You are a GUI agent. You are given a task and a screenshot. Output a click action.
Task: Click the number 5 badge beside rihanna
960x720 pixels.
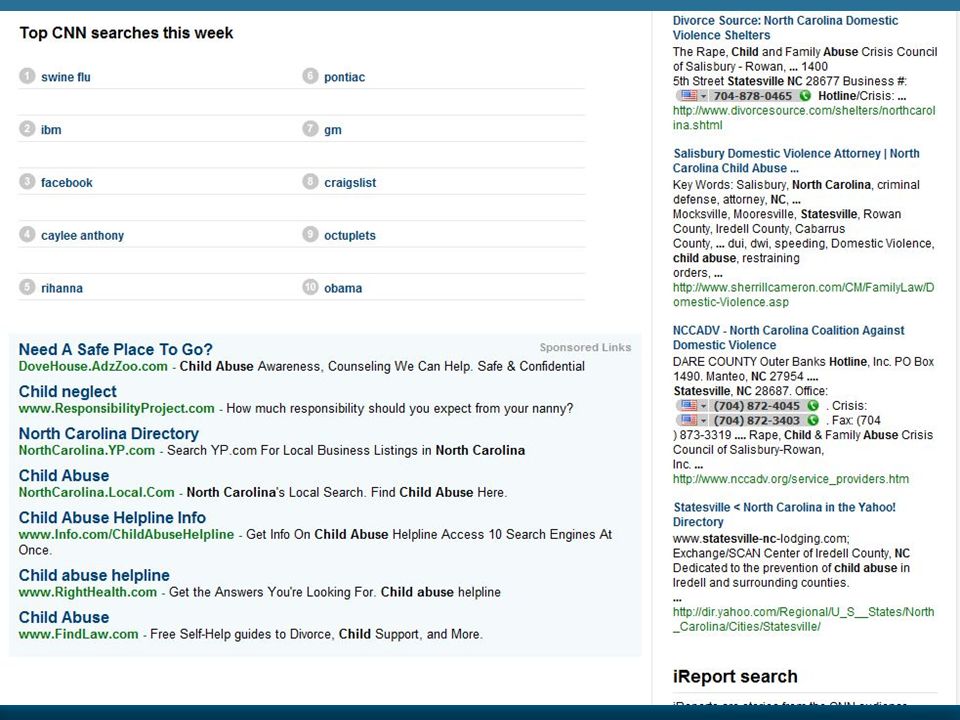click(x=27, y=287)
